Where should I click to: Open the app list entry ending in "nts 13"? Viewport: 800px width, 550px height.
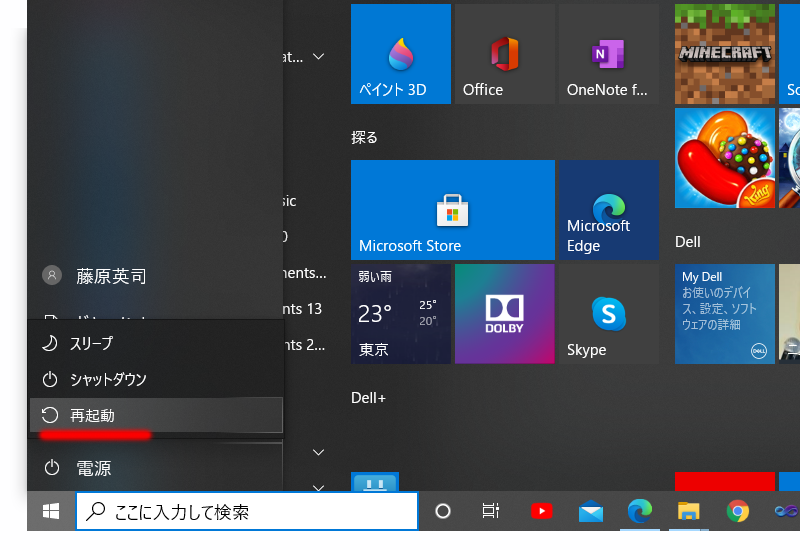(x=305, y=309)
